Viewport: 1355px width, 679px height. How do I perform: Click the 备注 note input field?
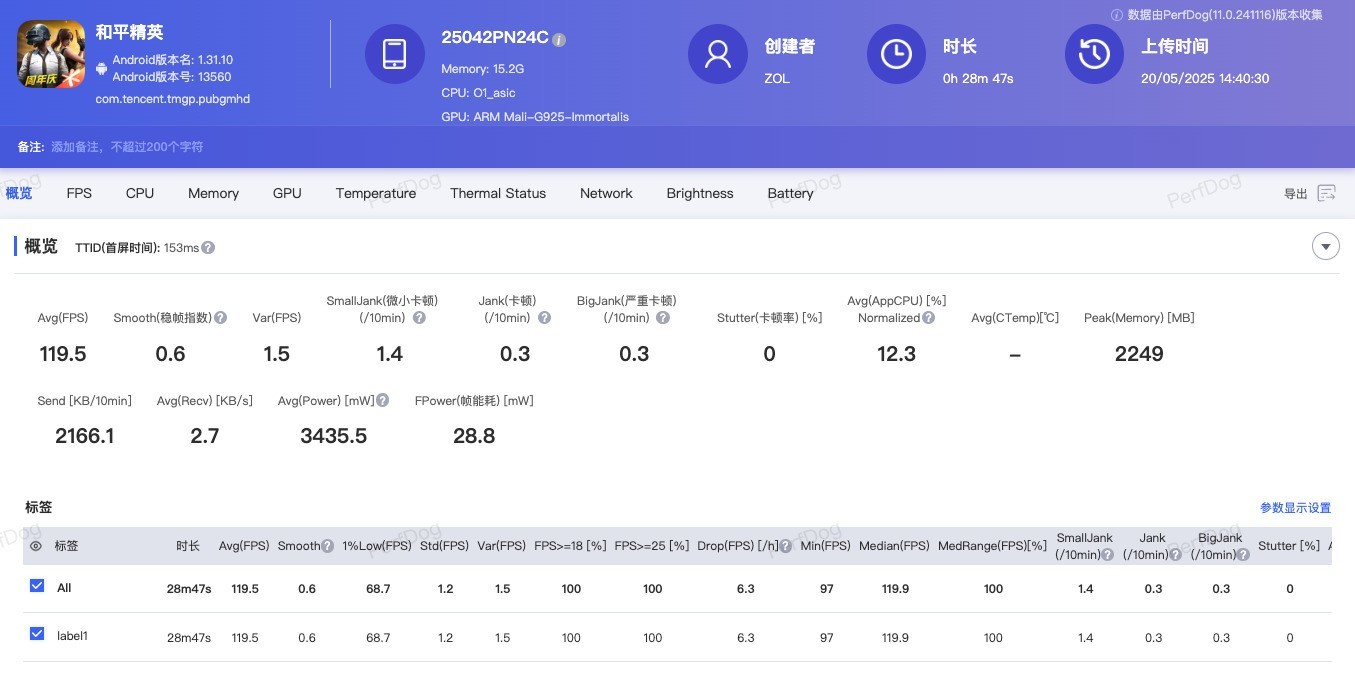(127, 147)
